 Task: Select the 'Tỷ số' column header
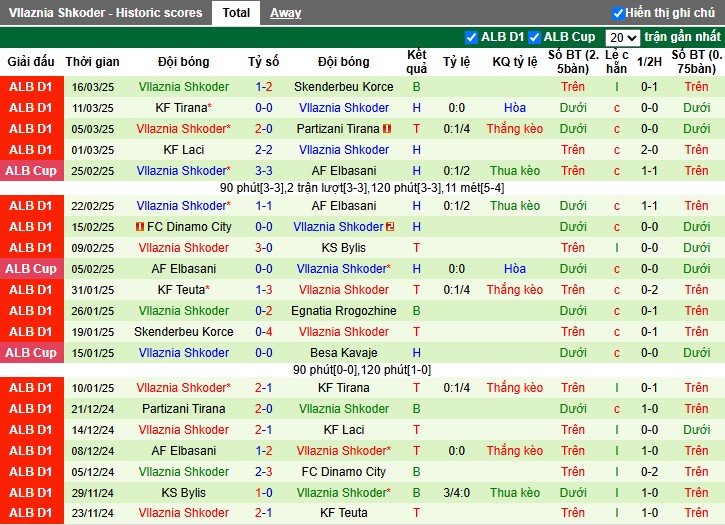(x=264, y=62)
